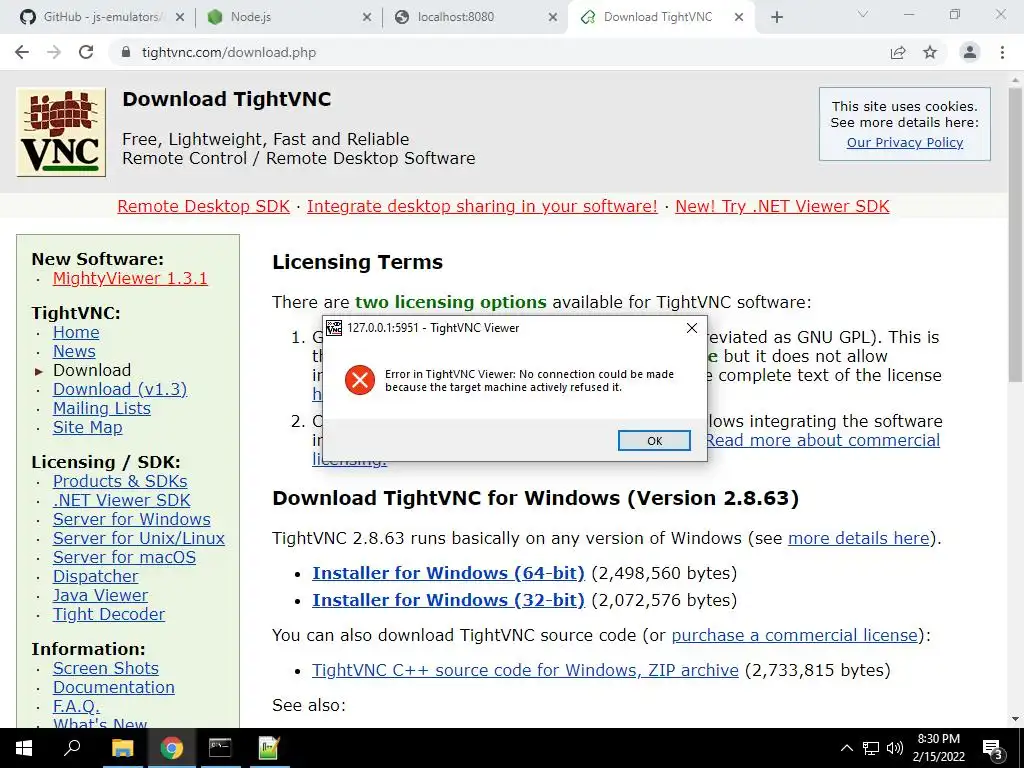Click the Chrome taskbar icon
The image size is (1024, 768).
pos(171,748)
